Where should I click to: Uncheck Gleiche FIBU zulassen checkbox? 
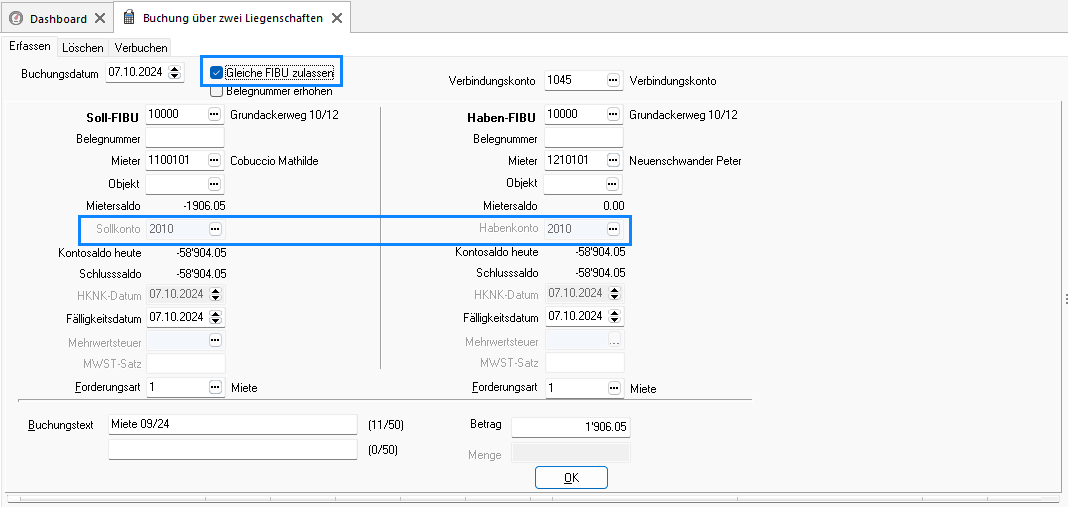217,72
